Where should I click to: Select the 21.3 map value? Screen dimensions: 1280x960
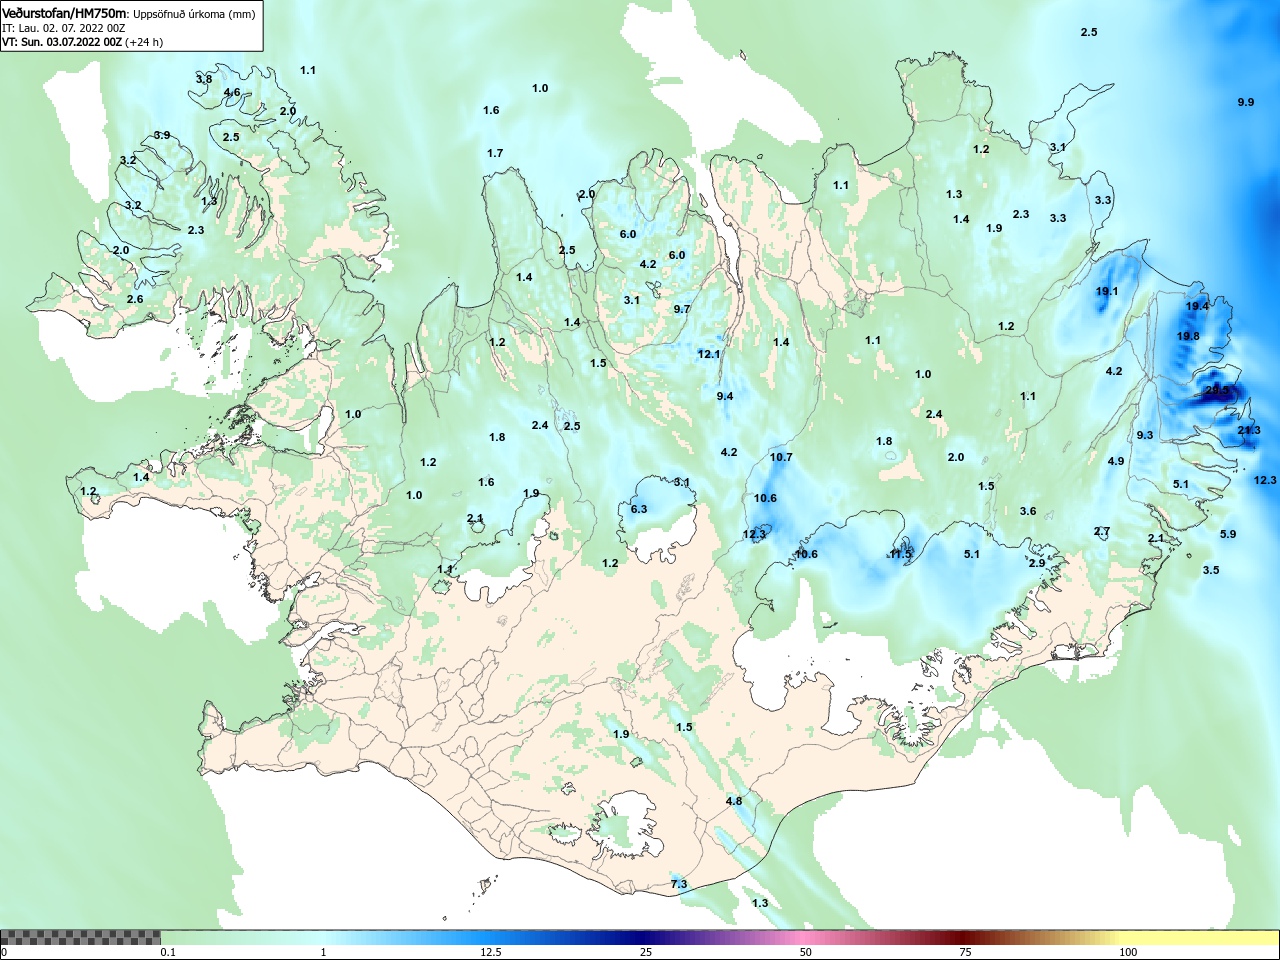click(x=1249, y=430)
